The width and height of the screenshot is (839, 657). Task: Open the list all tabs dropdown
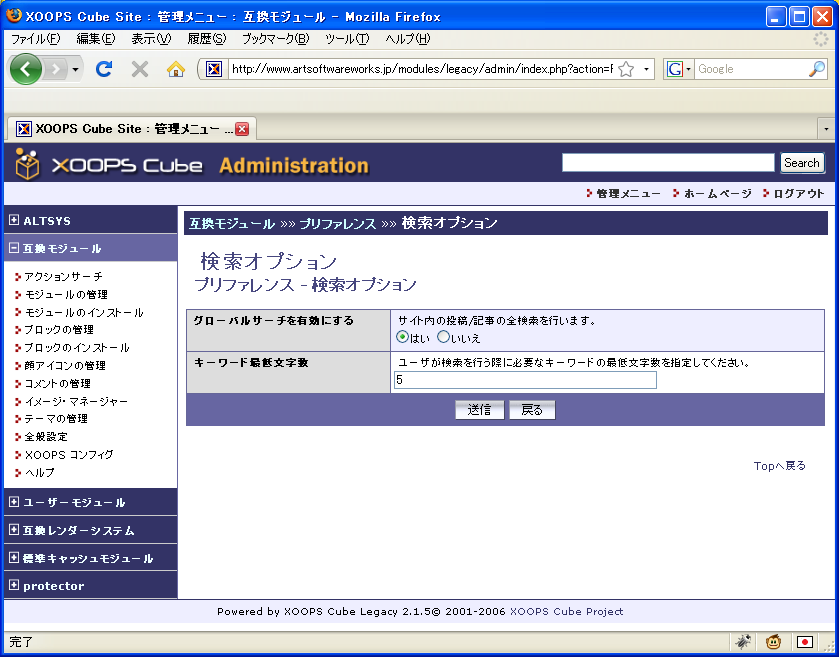(x=826, y=129)
